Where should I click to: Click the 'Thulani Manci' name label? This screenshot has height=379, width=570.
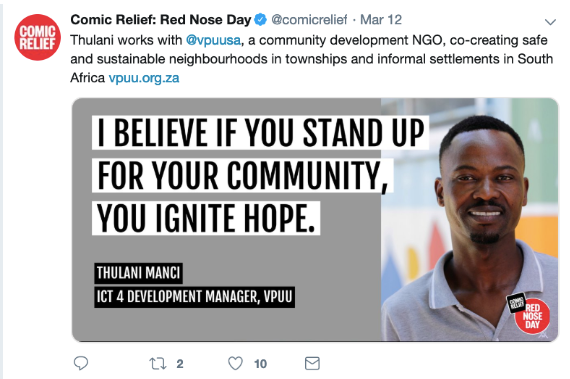coord(139,273)
